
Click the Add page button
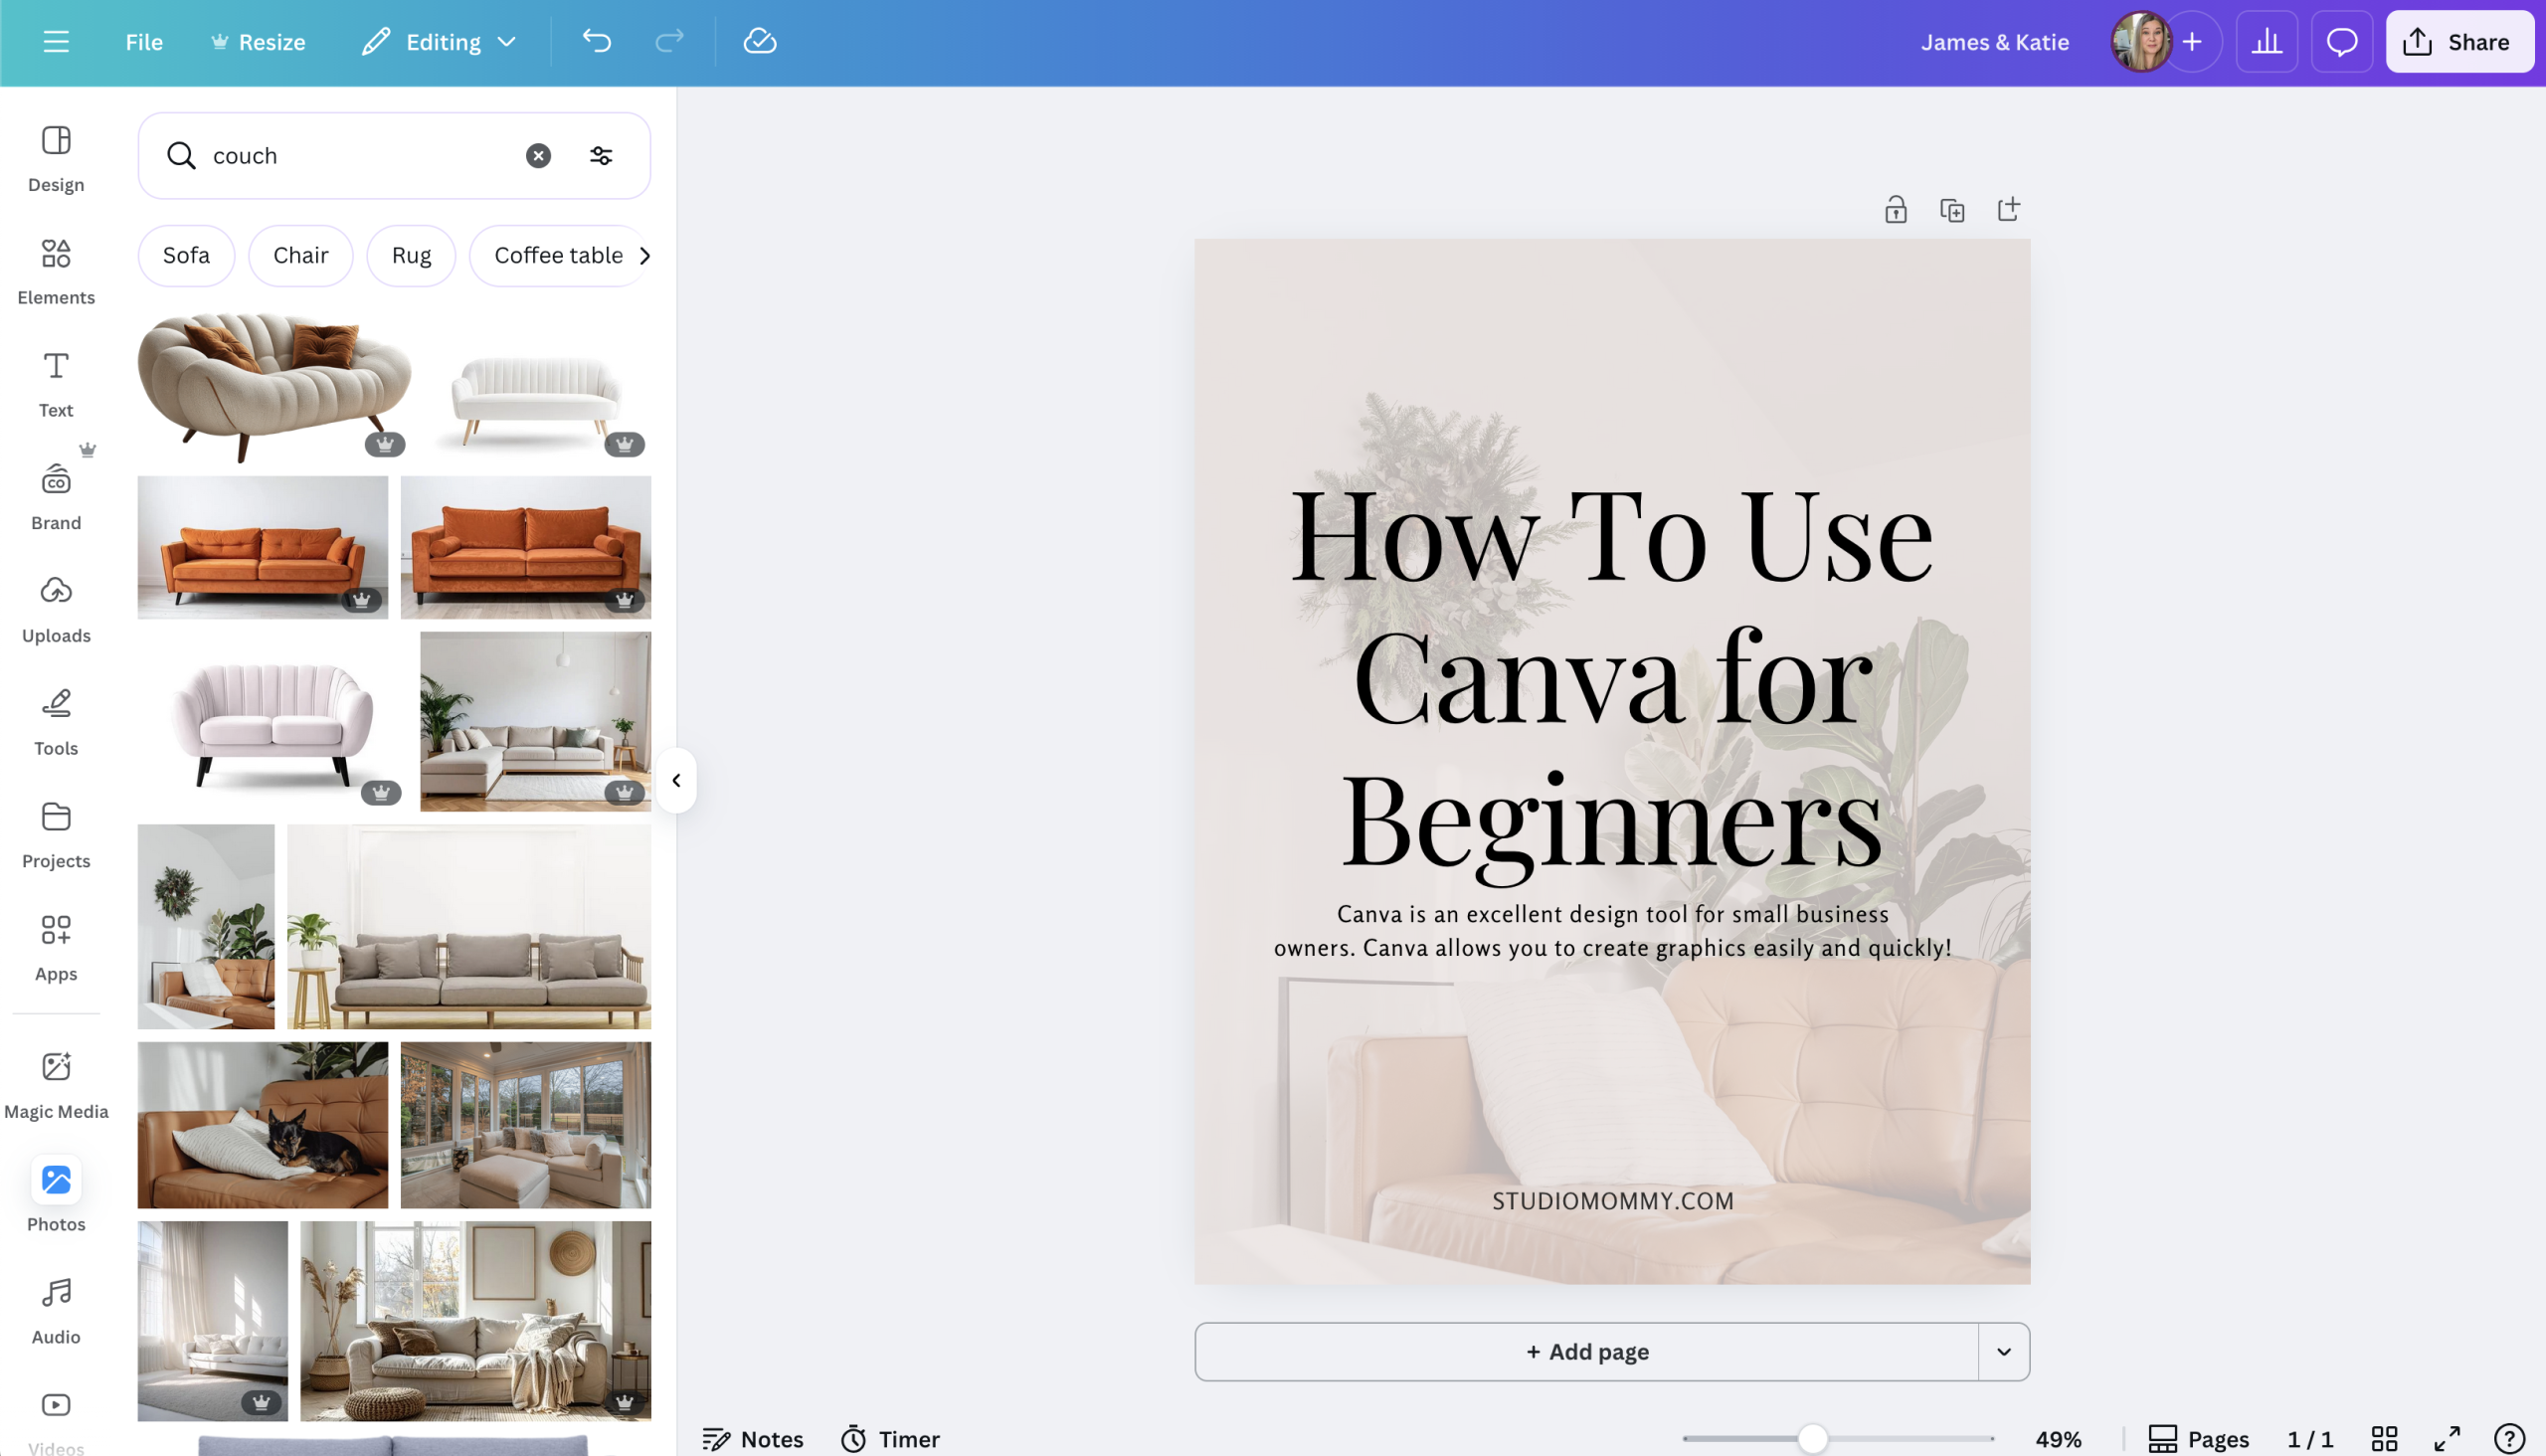pyautogui.click(x=1587, y=1352)
